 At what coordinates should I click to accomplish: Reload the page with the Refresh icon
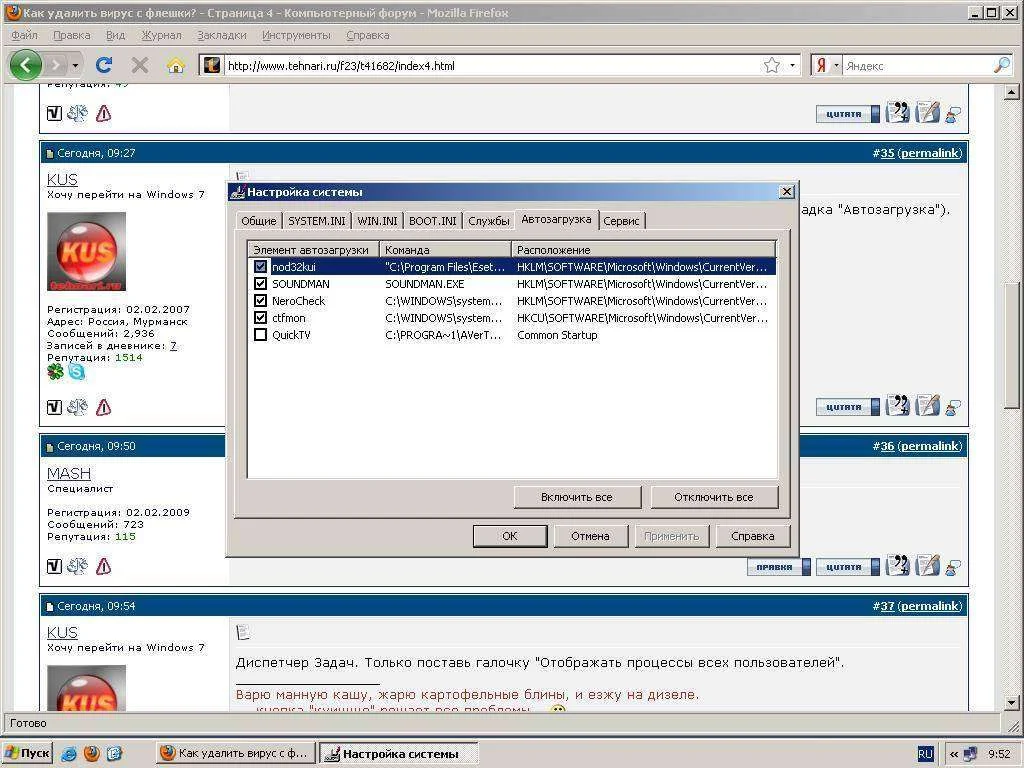104,65
